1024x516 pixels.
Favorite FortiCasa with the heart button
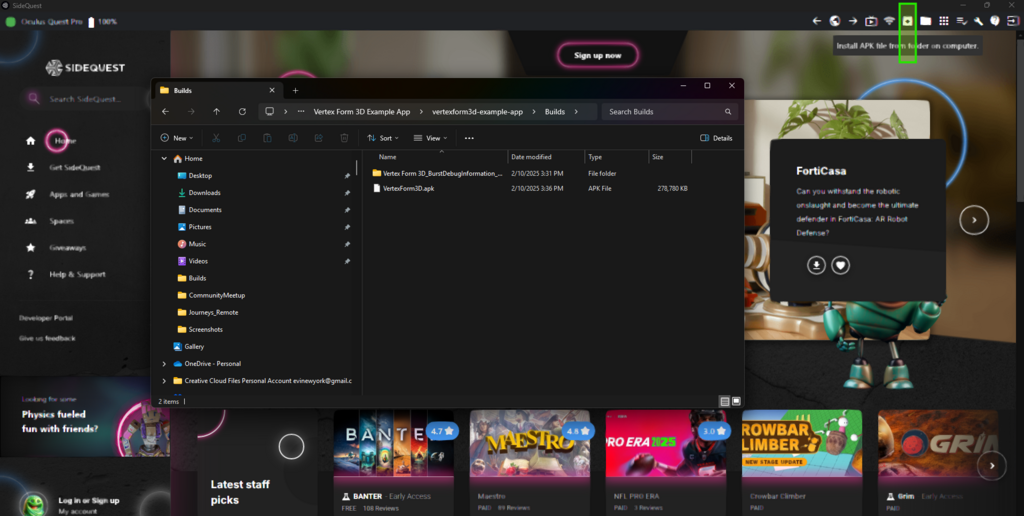click(841, 265)
